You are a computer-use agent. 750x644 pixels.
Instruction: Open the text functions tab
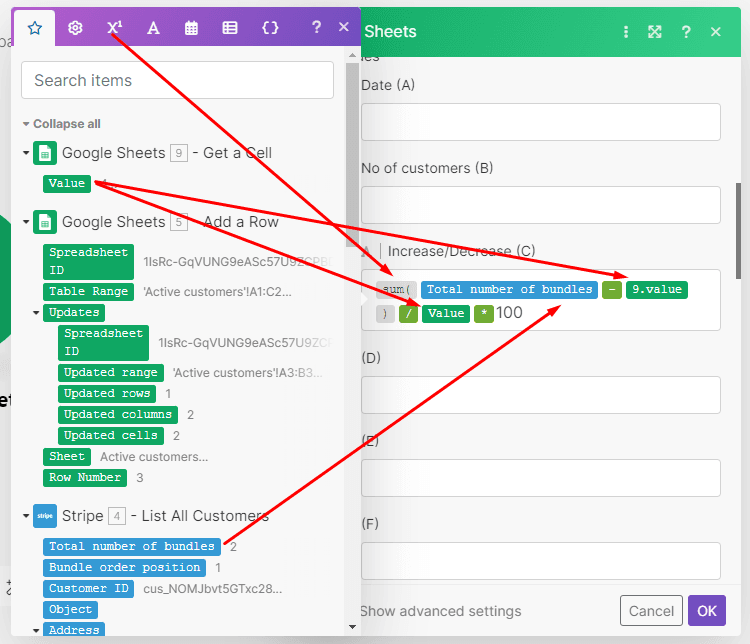coord(153,28)
